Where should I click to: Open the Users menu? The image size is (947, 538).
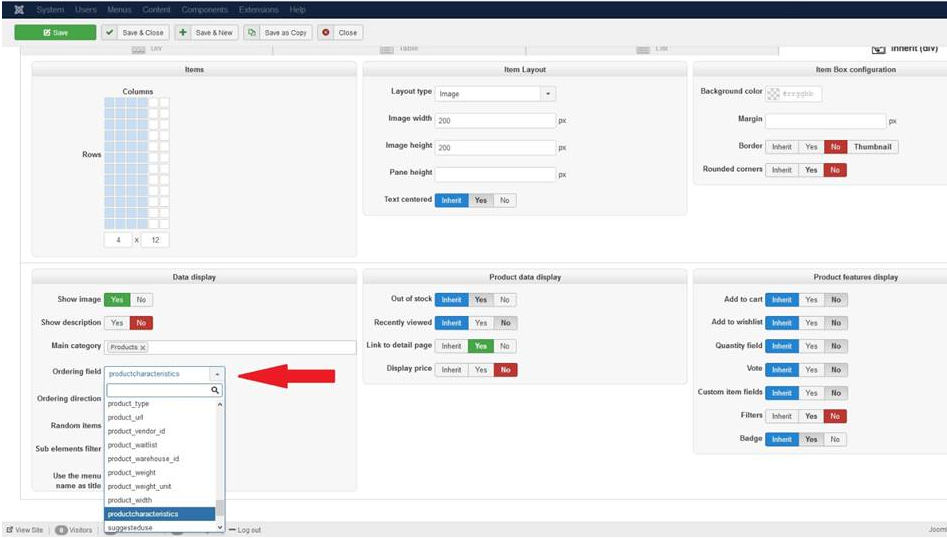[86, 10]
